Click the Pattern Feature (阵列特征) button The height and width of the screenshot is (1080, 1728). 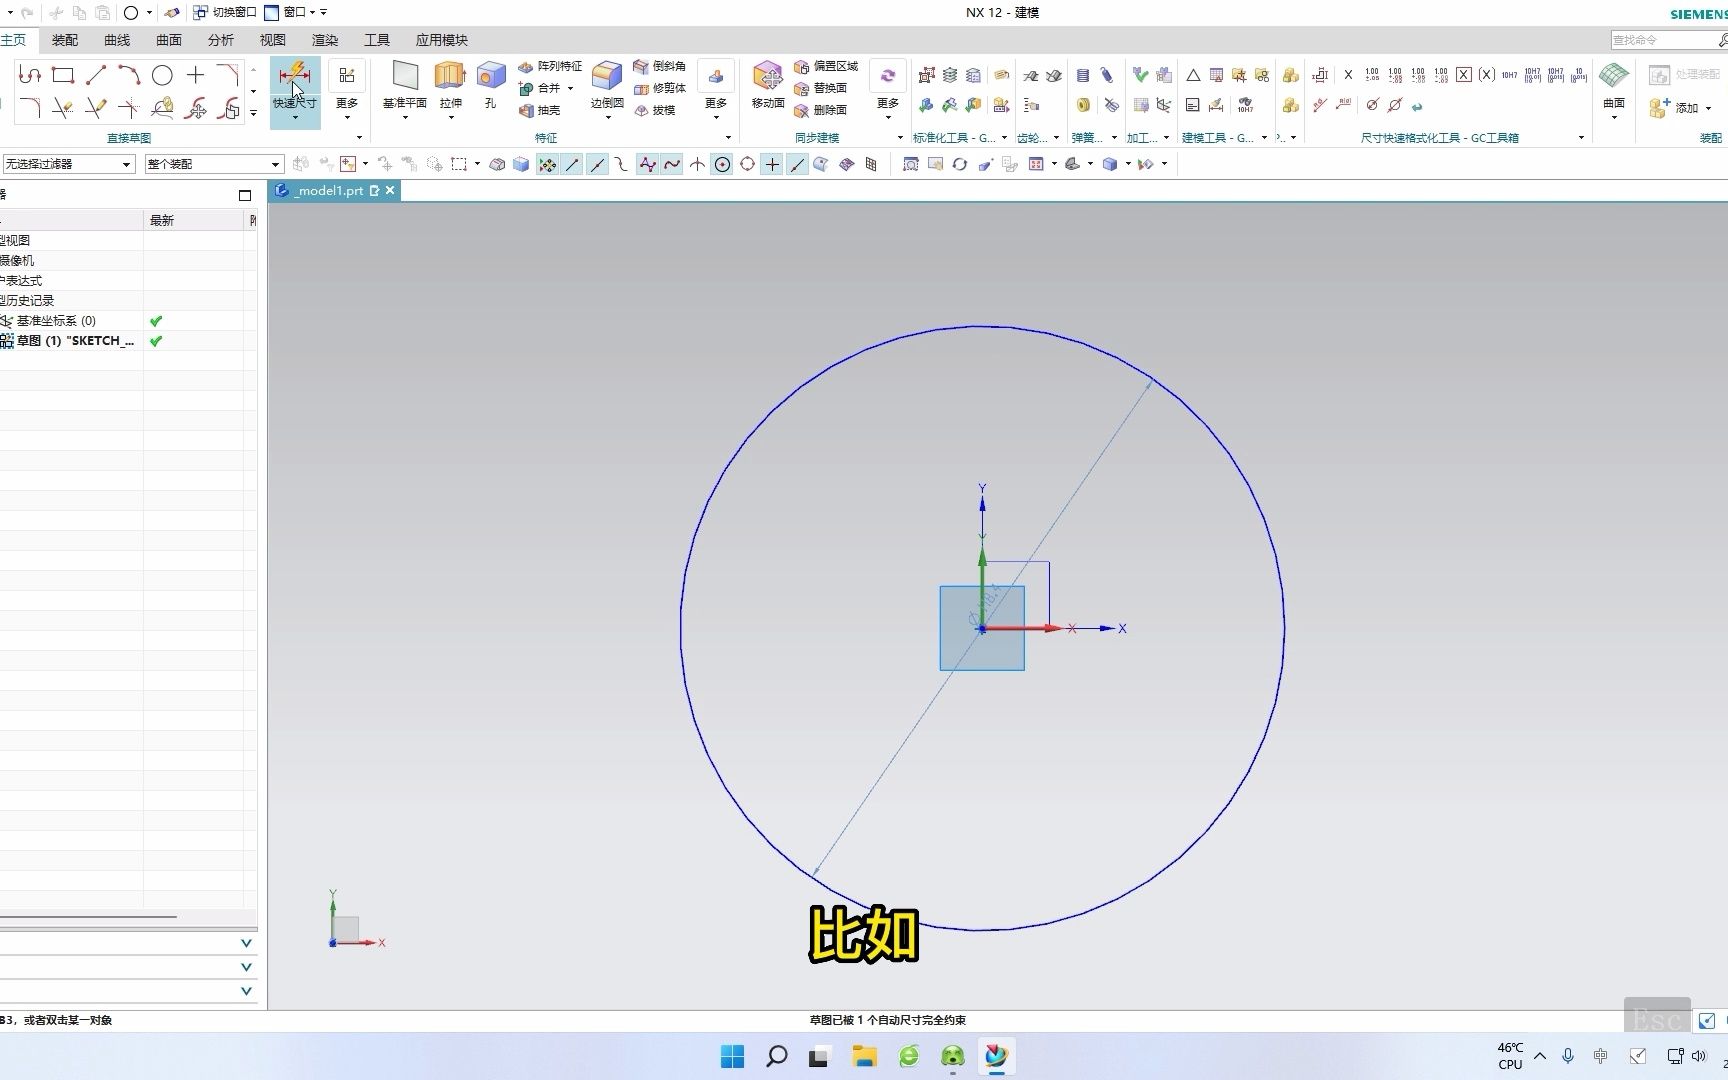coord(550,66)
